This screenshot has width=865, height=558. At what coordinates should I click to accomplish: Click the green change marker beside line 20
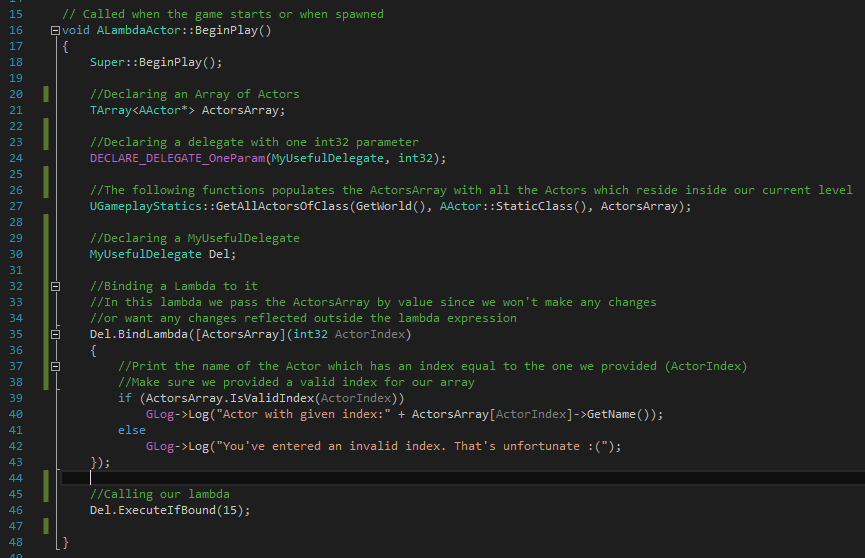(46, 94)
